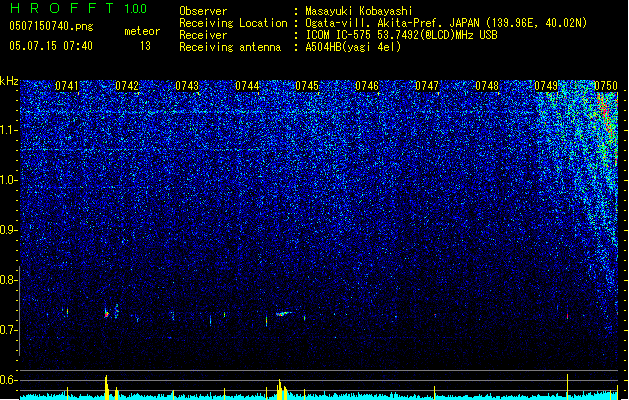Click the tall yellow power spike near 0749
The height and width of the screenshot is (400, 629).
point(567,386)
